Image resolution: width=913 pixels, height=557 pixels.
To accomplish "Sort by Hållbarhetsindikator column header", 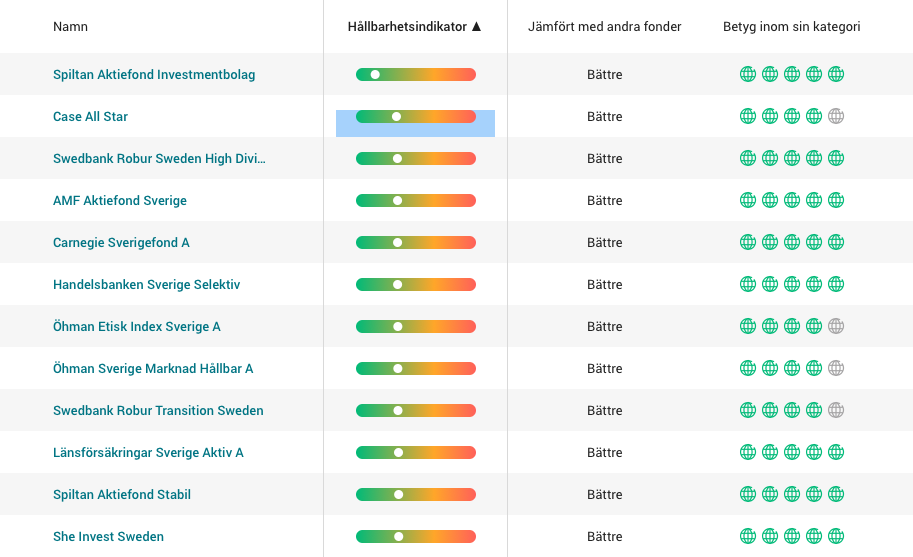I will pyautogui.click(x=408, y=27).
